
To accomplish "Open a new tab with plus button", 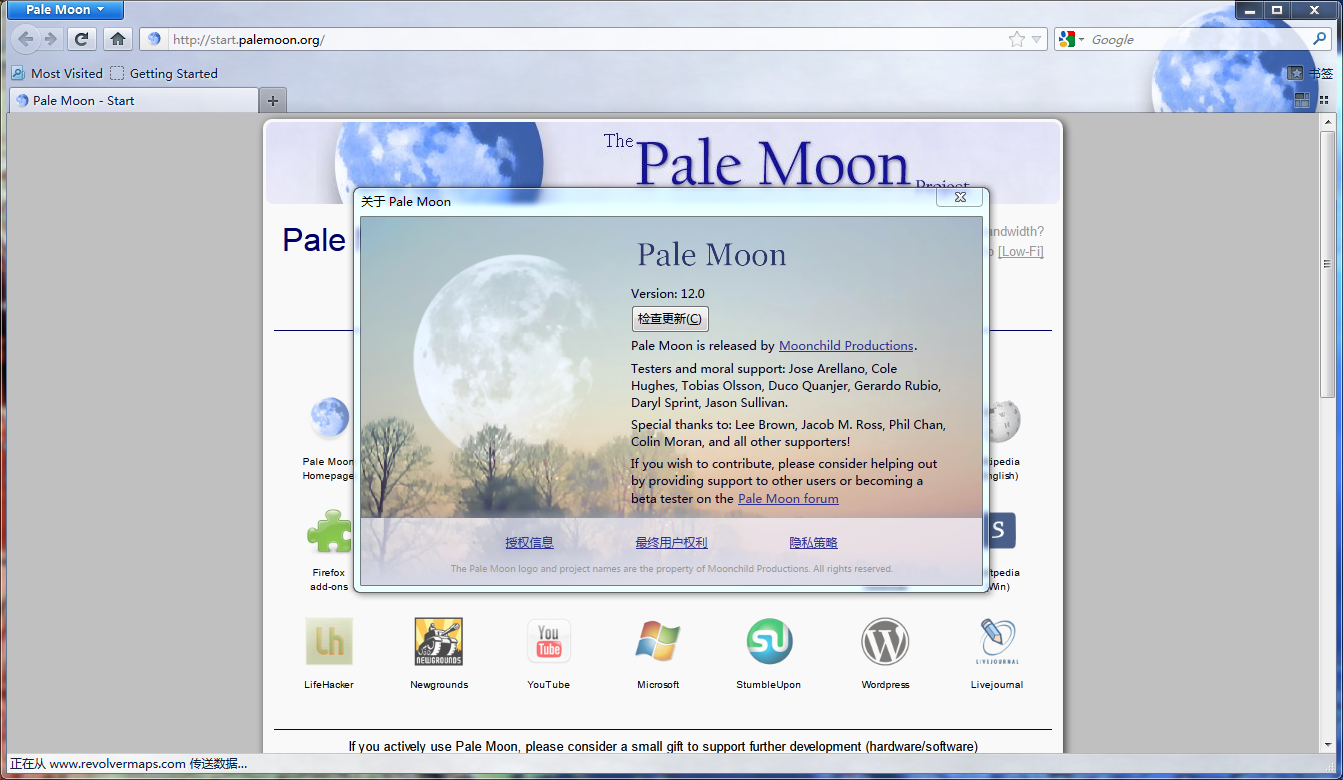I will [272, 100].
